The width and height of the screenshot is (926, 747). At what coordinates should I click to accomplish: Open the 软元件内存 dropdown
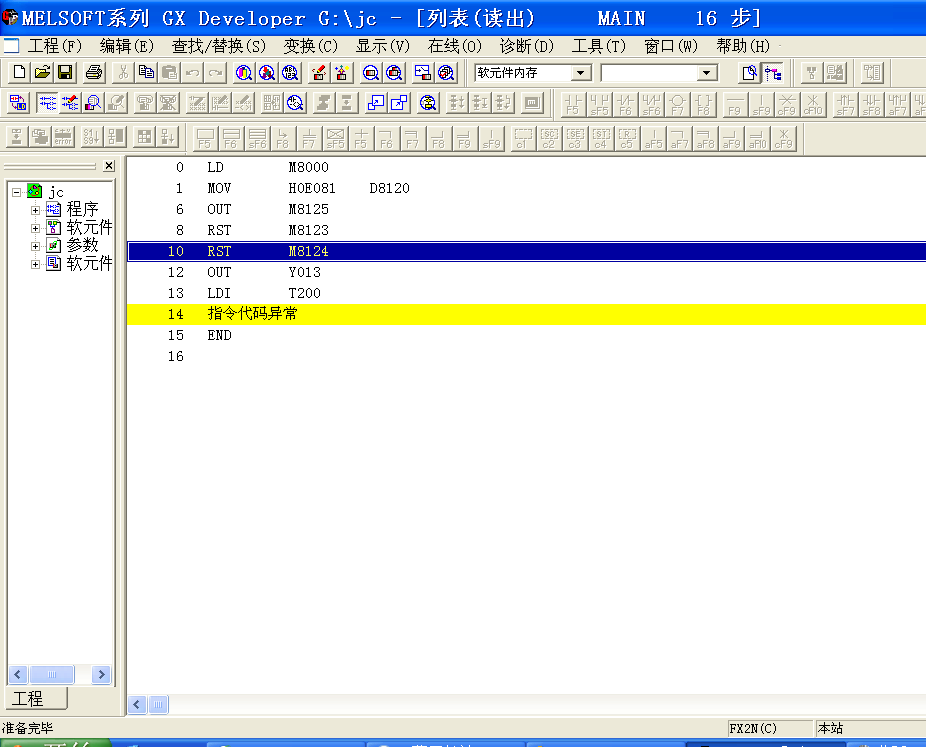(580, 73)
